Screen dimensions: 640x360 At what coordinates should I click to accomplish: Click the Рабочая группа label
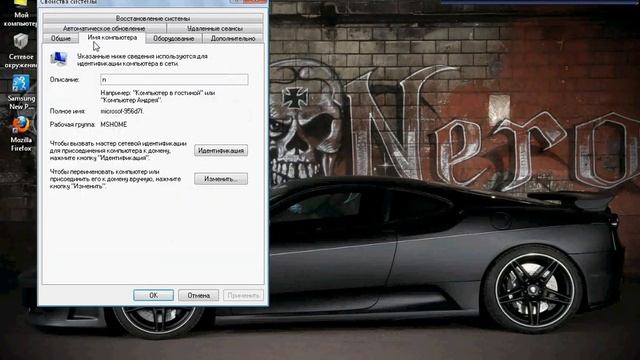(73, 124)
